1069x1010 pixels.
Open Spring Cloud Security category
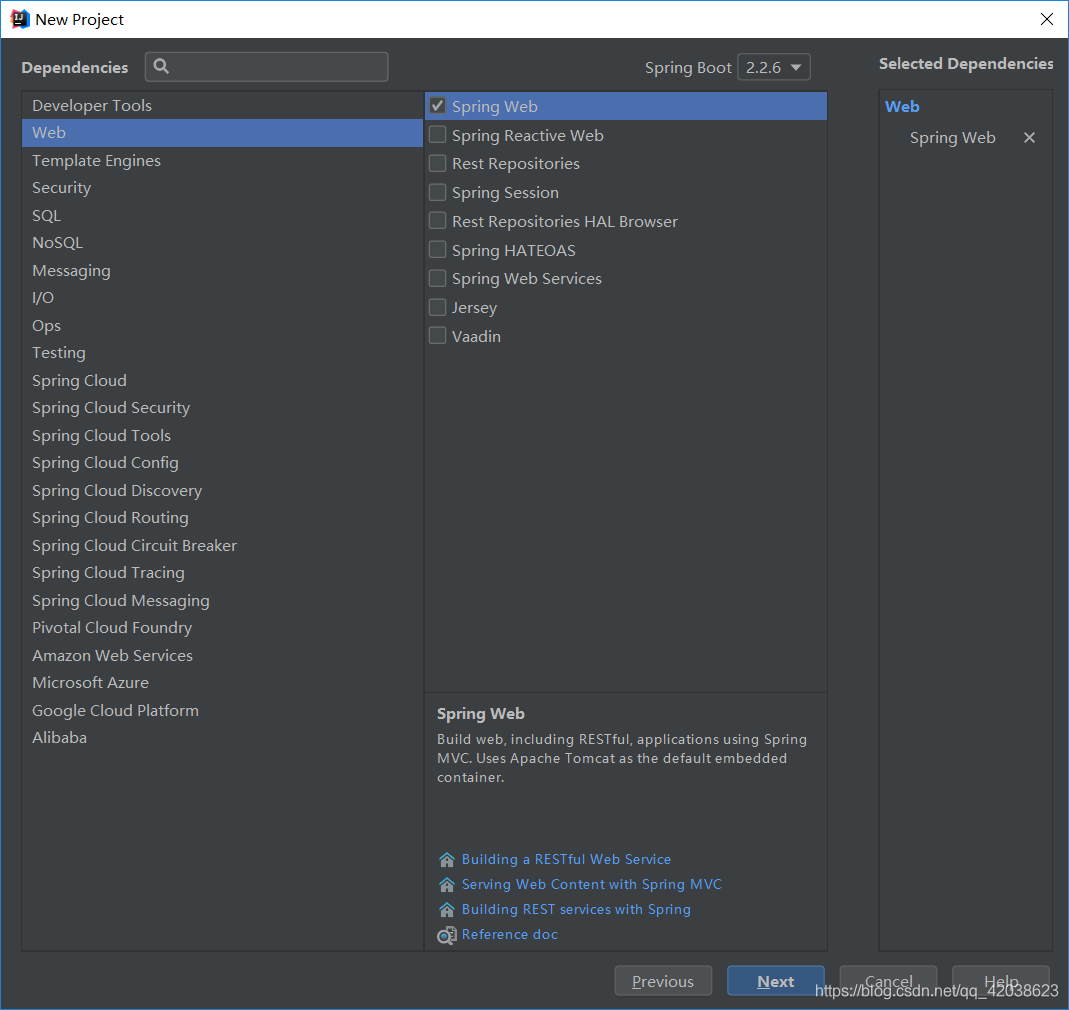222,408
